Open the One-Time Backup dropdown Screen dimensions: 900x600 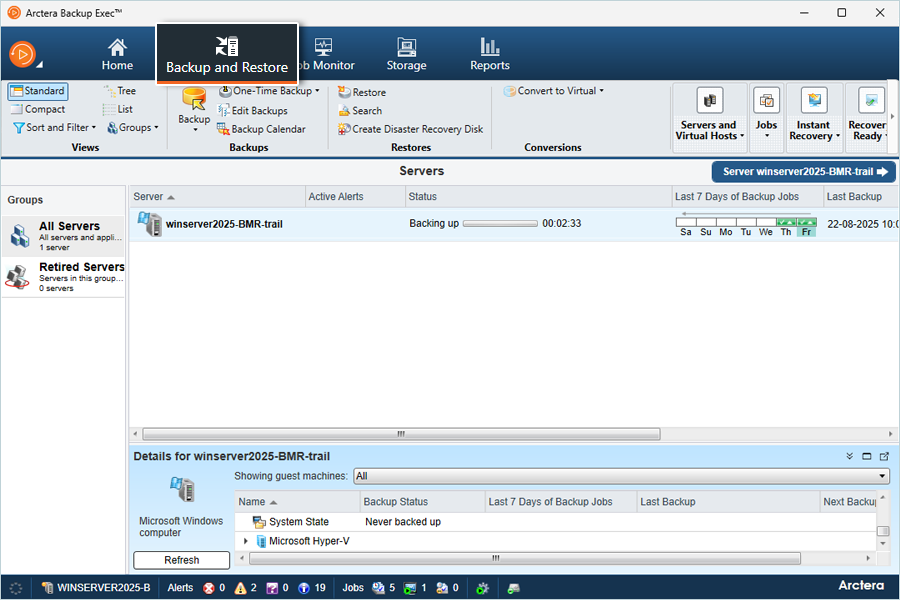click(269, 91)
